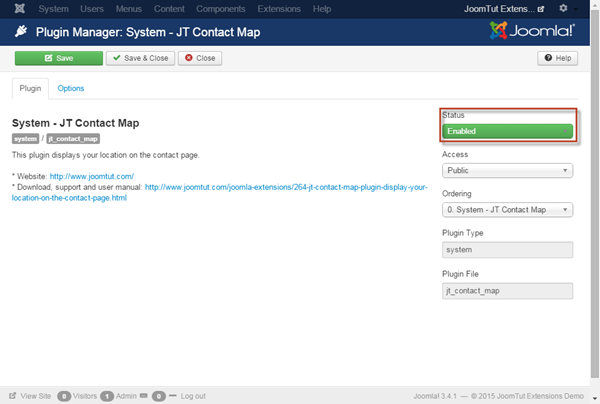Click the external link icon beside JoomTut Extens...

(540, 9)
